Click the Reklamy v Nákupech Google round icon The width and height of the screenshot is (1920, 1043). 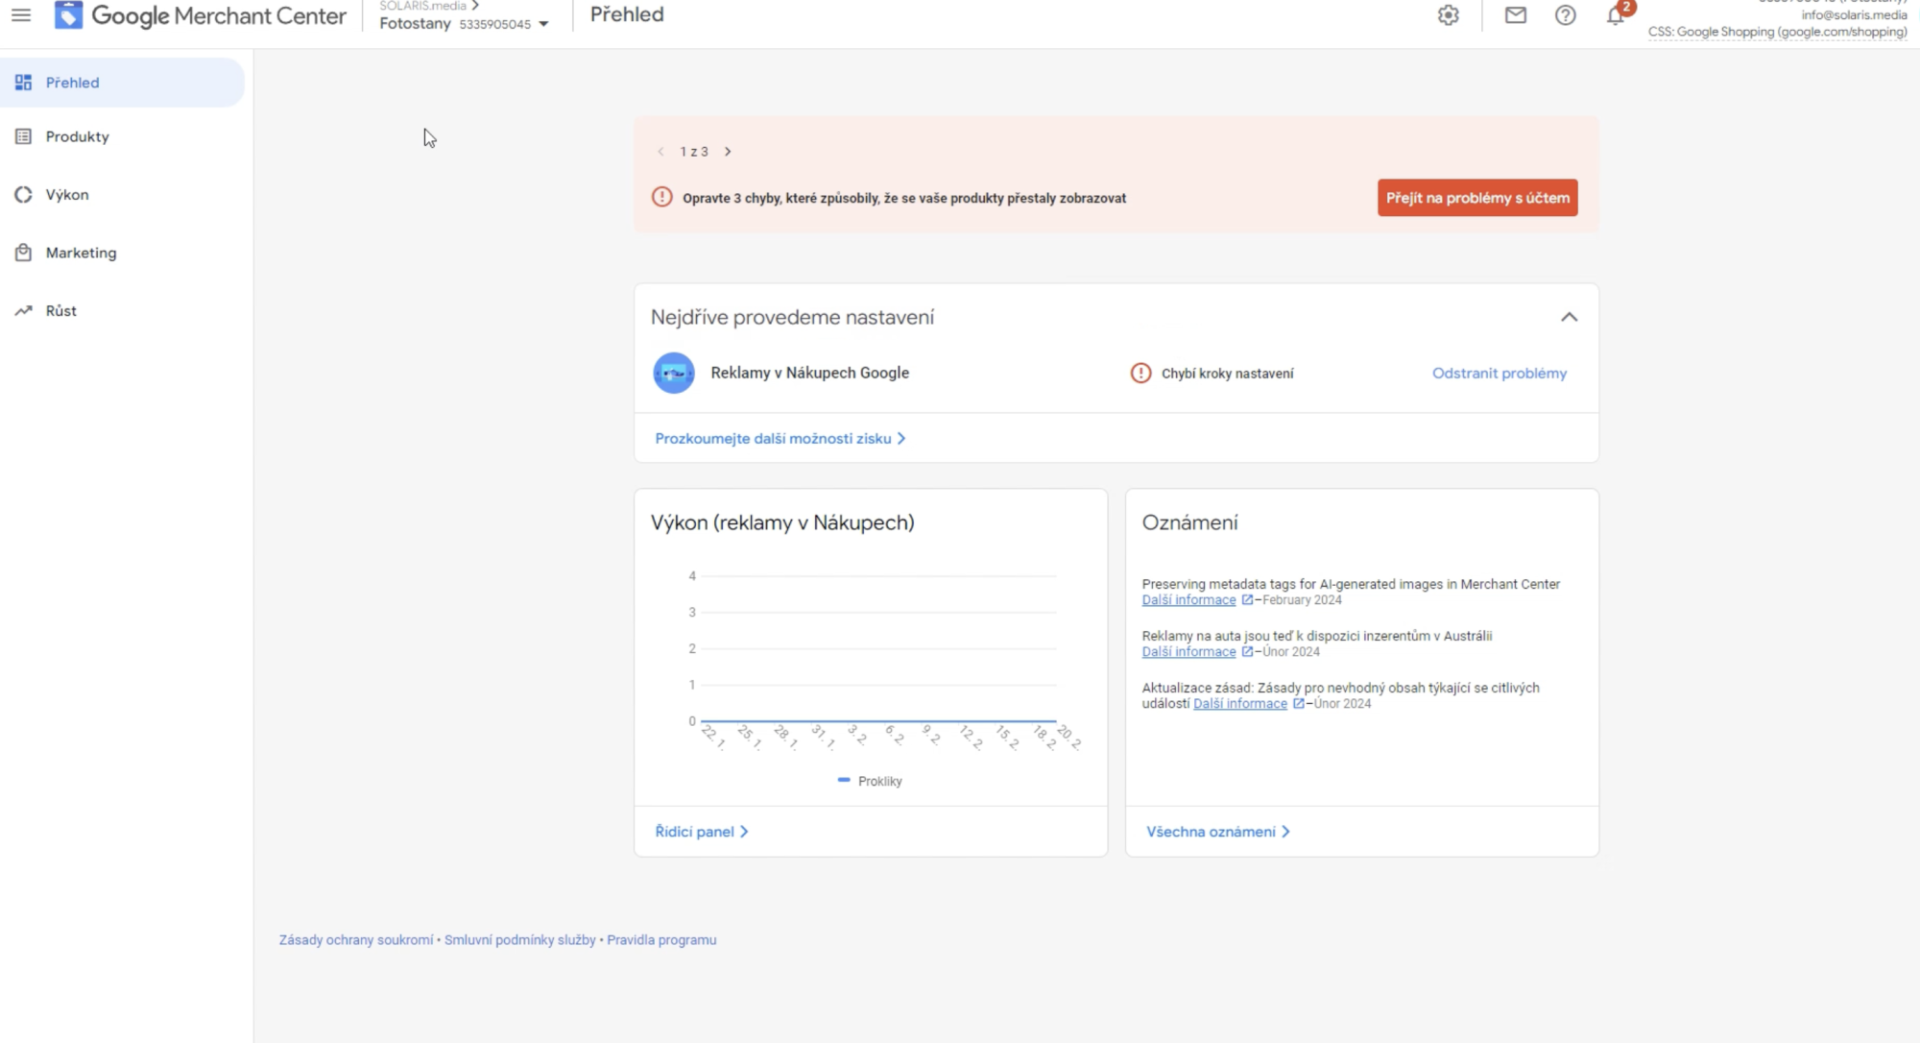click(x=674, y=373)
